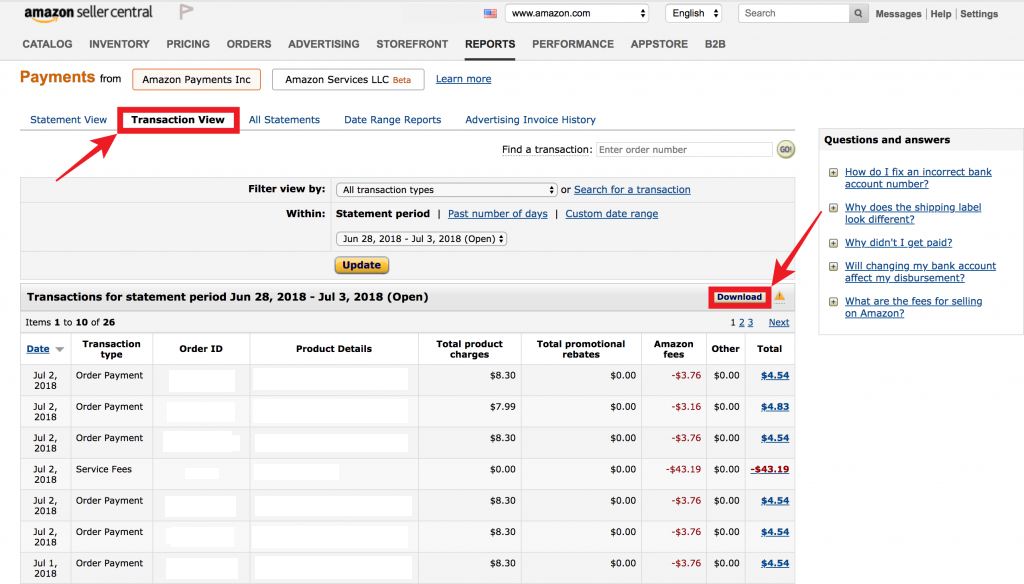1024x584 pixels.
Task: Open the www.amazon.com marketplace dropdown
Action: [577, 13]
